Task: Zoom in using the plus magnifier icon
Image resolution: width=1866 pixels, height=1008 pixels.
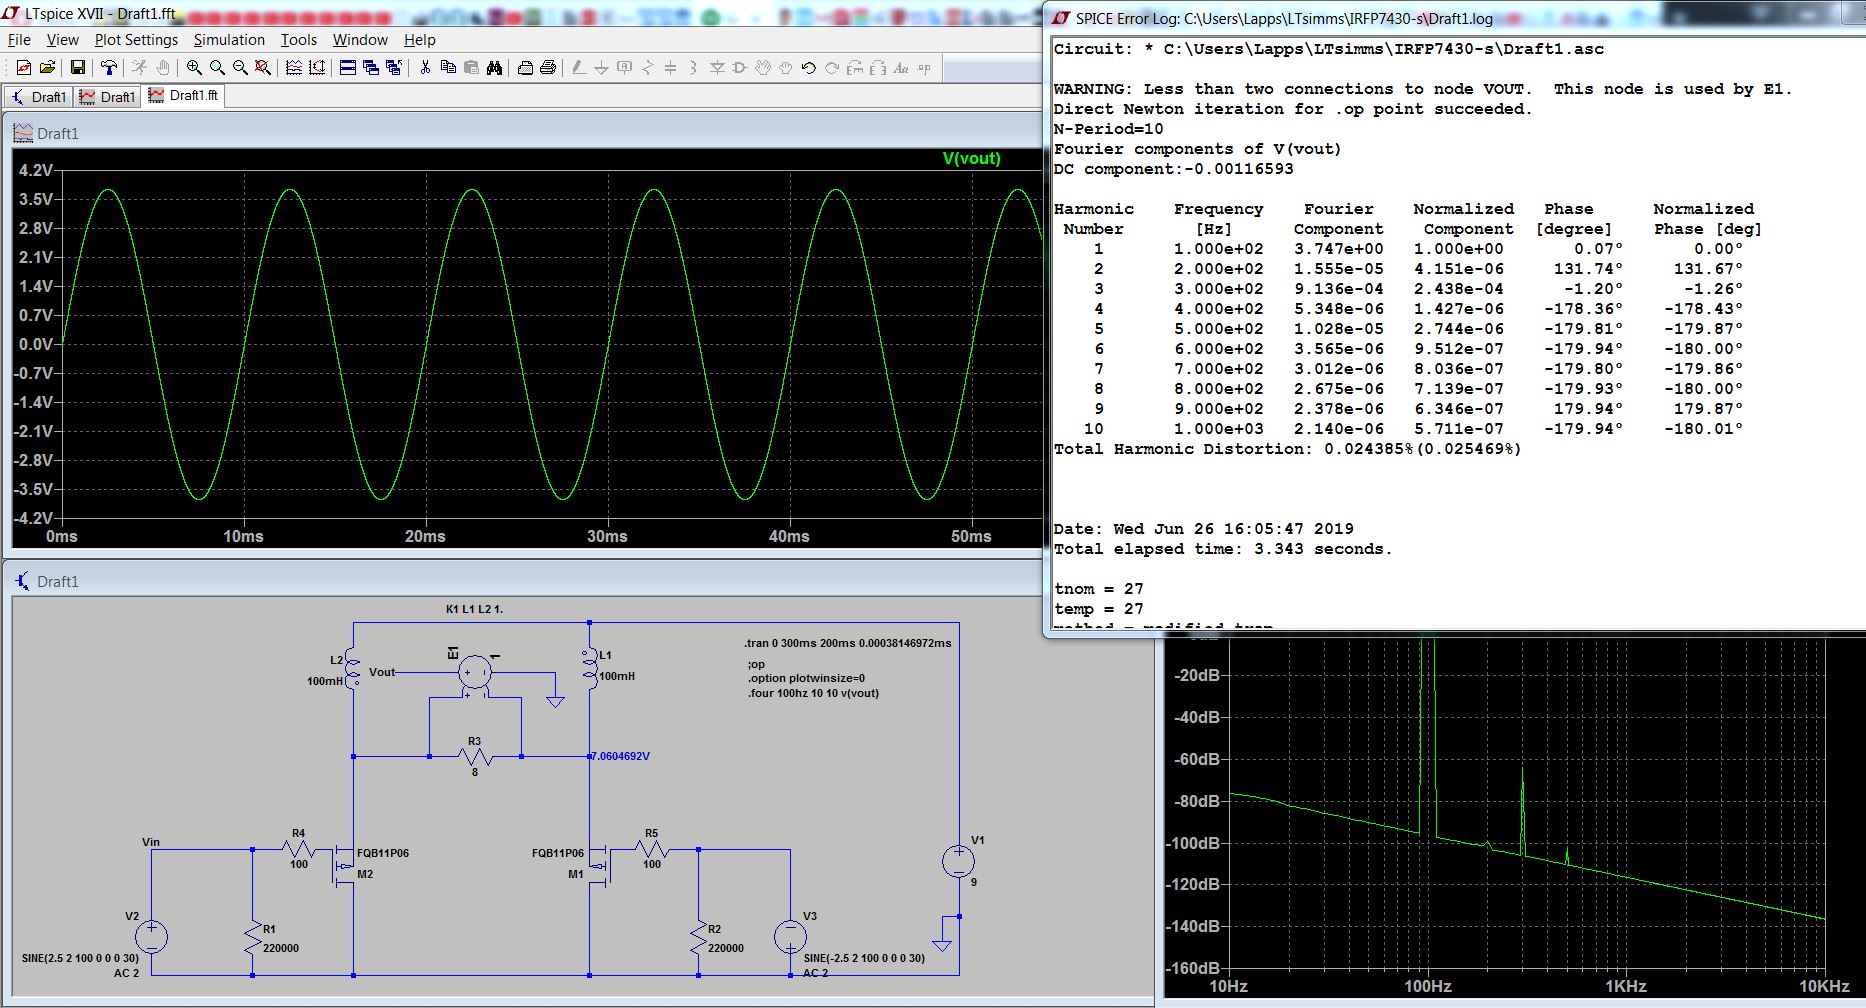Action: tap(194, 67)
